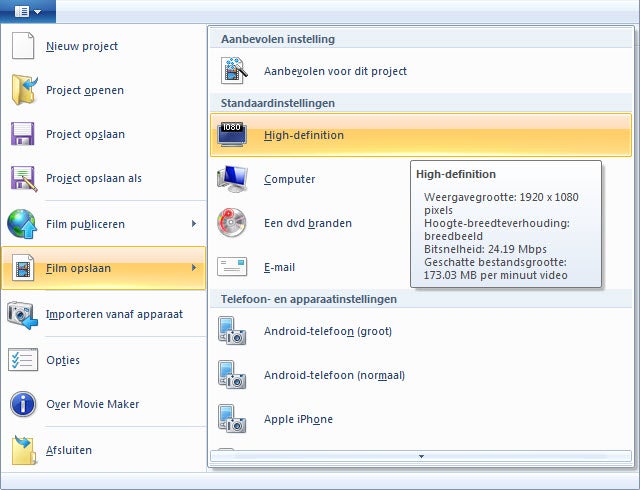Choose the Computer save option
This screenshot has width=640, height=490.
pyautogui.click(x=289, y=179)
